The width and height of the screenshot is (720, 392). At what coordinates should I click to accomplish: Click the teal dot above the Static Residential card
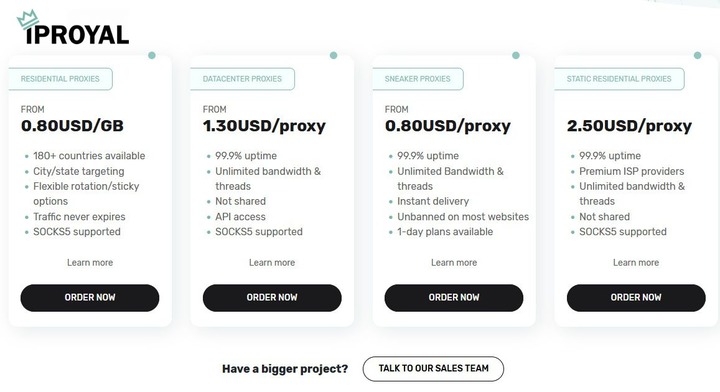point(698,56)
